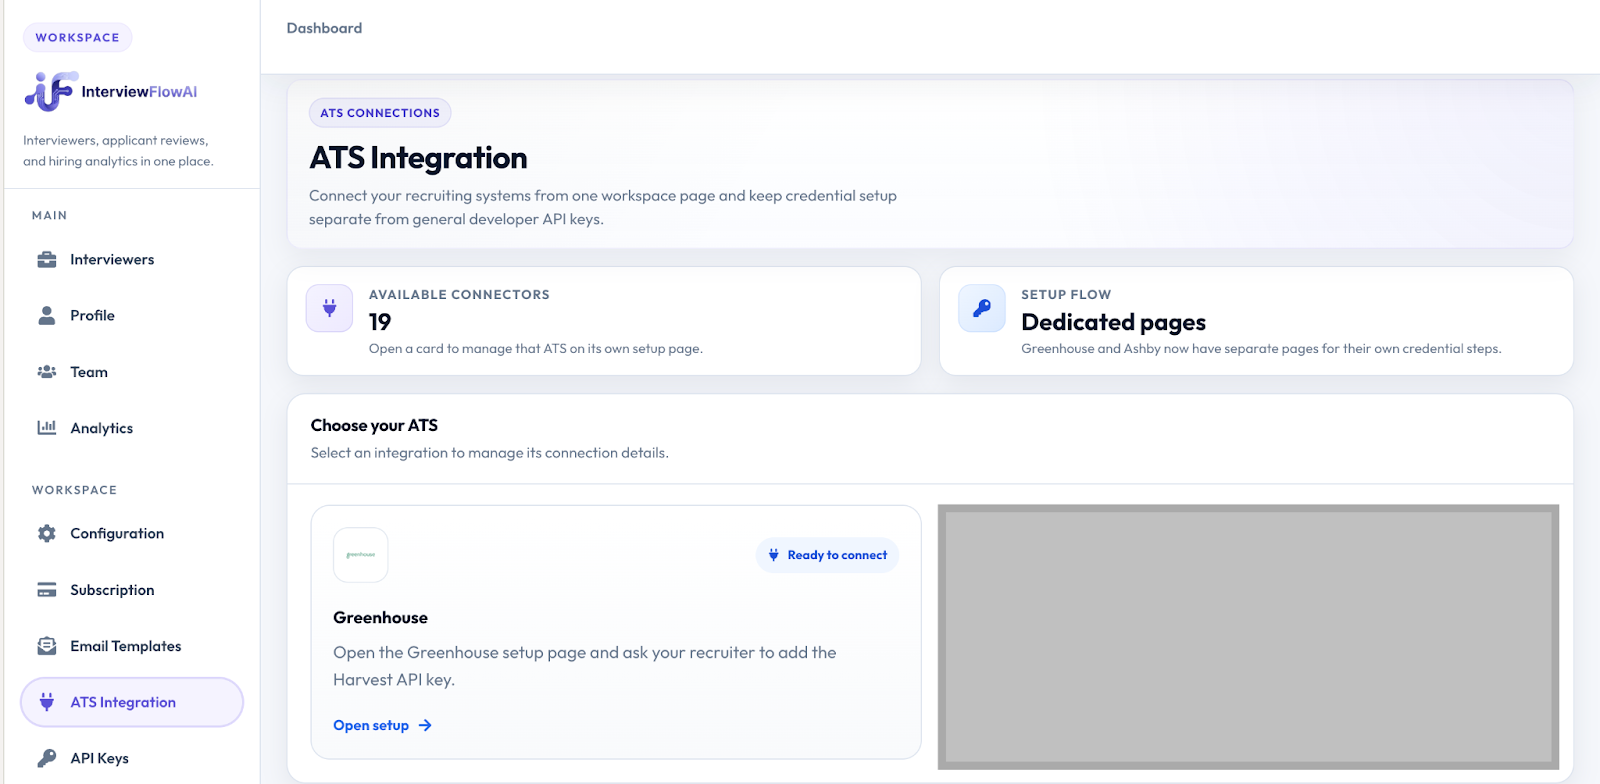Click the InterviewFlowAI logo icon
1600x784 pixels.
point(50,91)
